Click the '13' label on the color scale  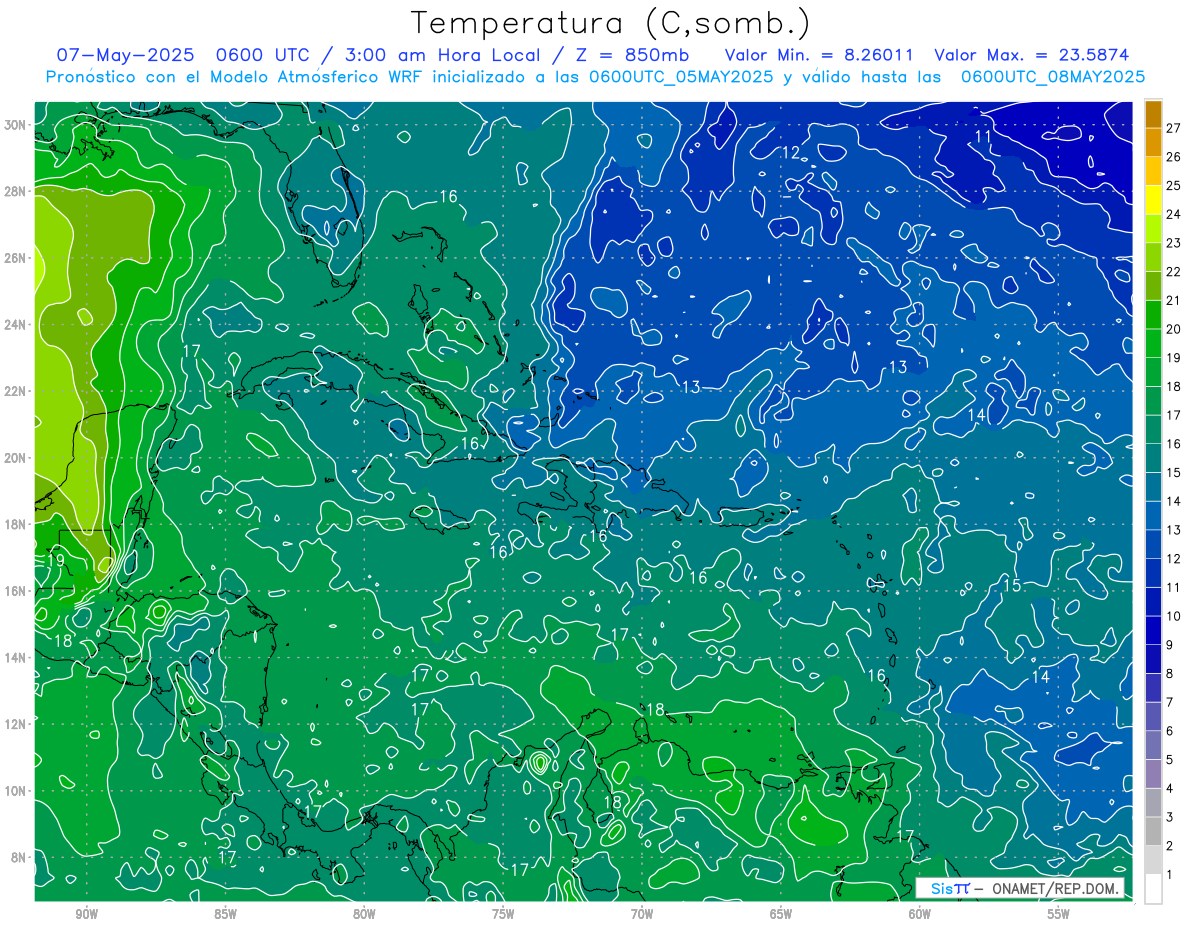coord(1174,530)
